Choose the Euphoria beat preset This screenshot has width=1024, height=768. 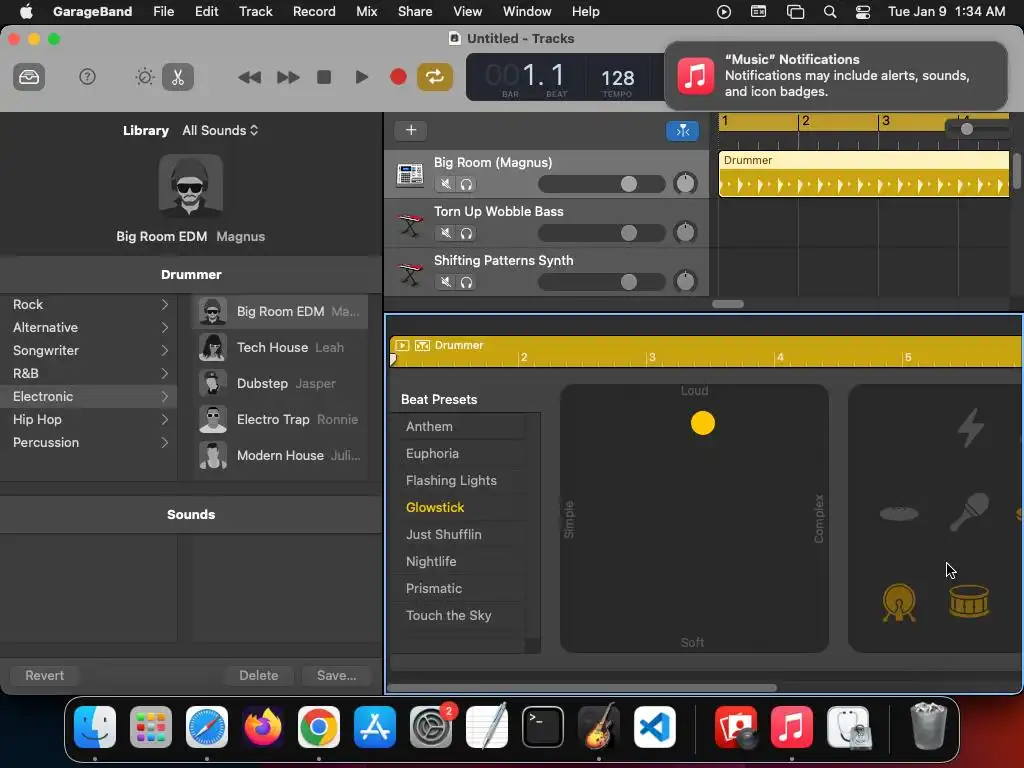[x=432, y=453]
